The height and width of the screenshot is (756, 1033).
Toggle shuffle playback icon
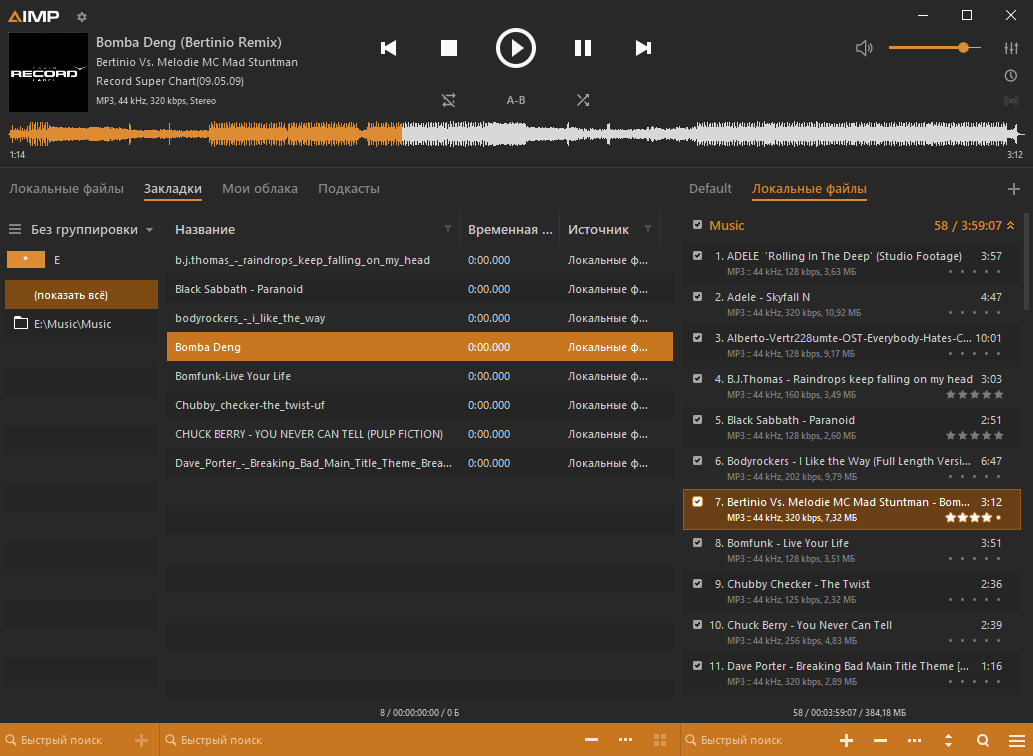point(583,100)
